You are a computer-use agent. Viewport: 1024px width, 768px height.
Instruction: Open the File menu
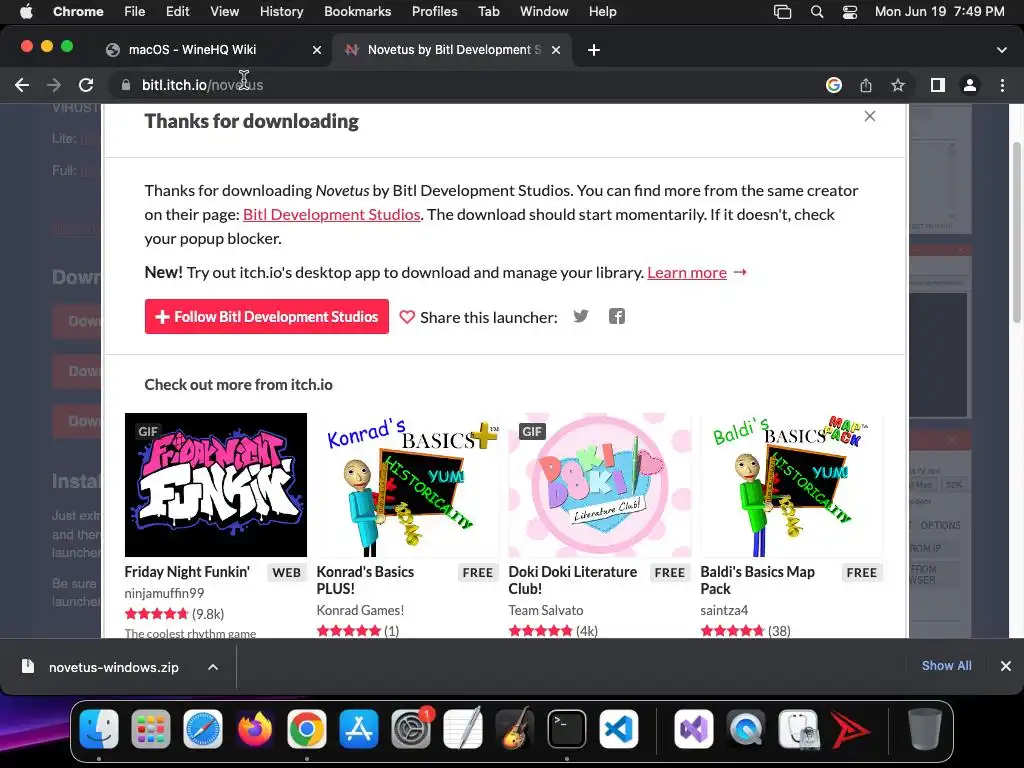pos(135,12)
